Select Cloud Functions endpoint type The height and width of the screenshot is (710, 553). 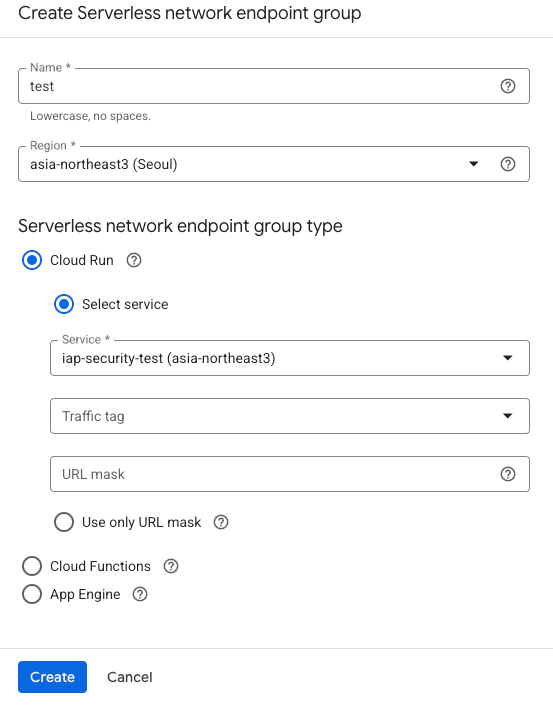[x=32, y=566]
